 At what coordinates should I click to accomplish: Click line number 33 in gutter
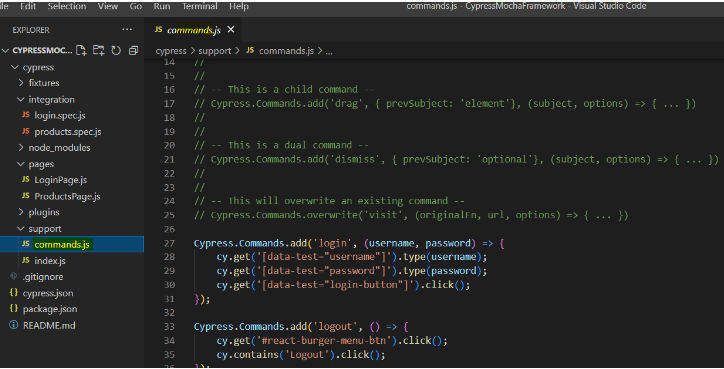pyautogui.click(x=169, y=327)
